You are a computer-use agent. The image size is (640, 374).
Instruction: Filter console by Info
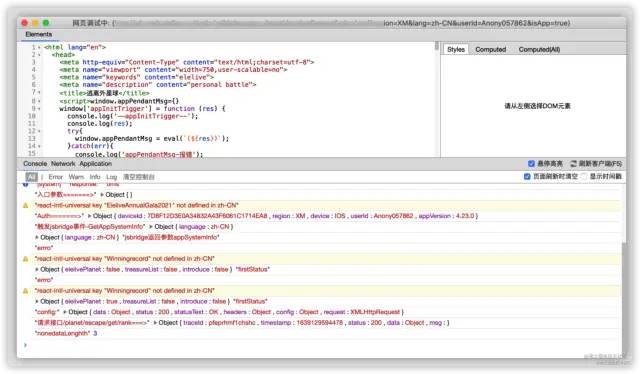coord(95,177)
